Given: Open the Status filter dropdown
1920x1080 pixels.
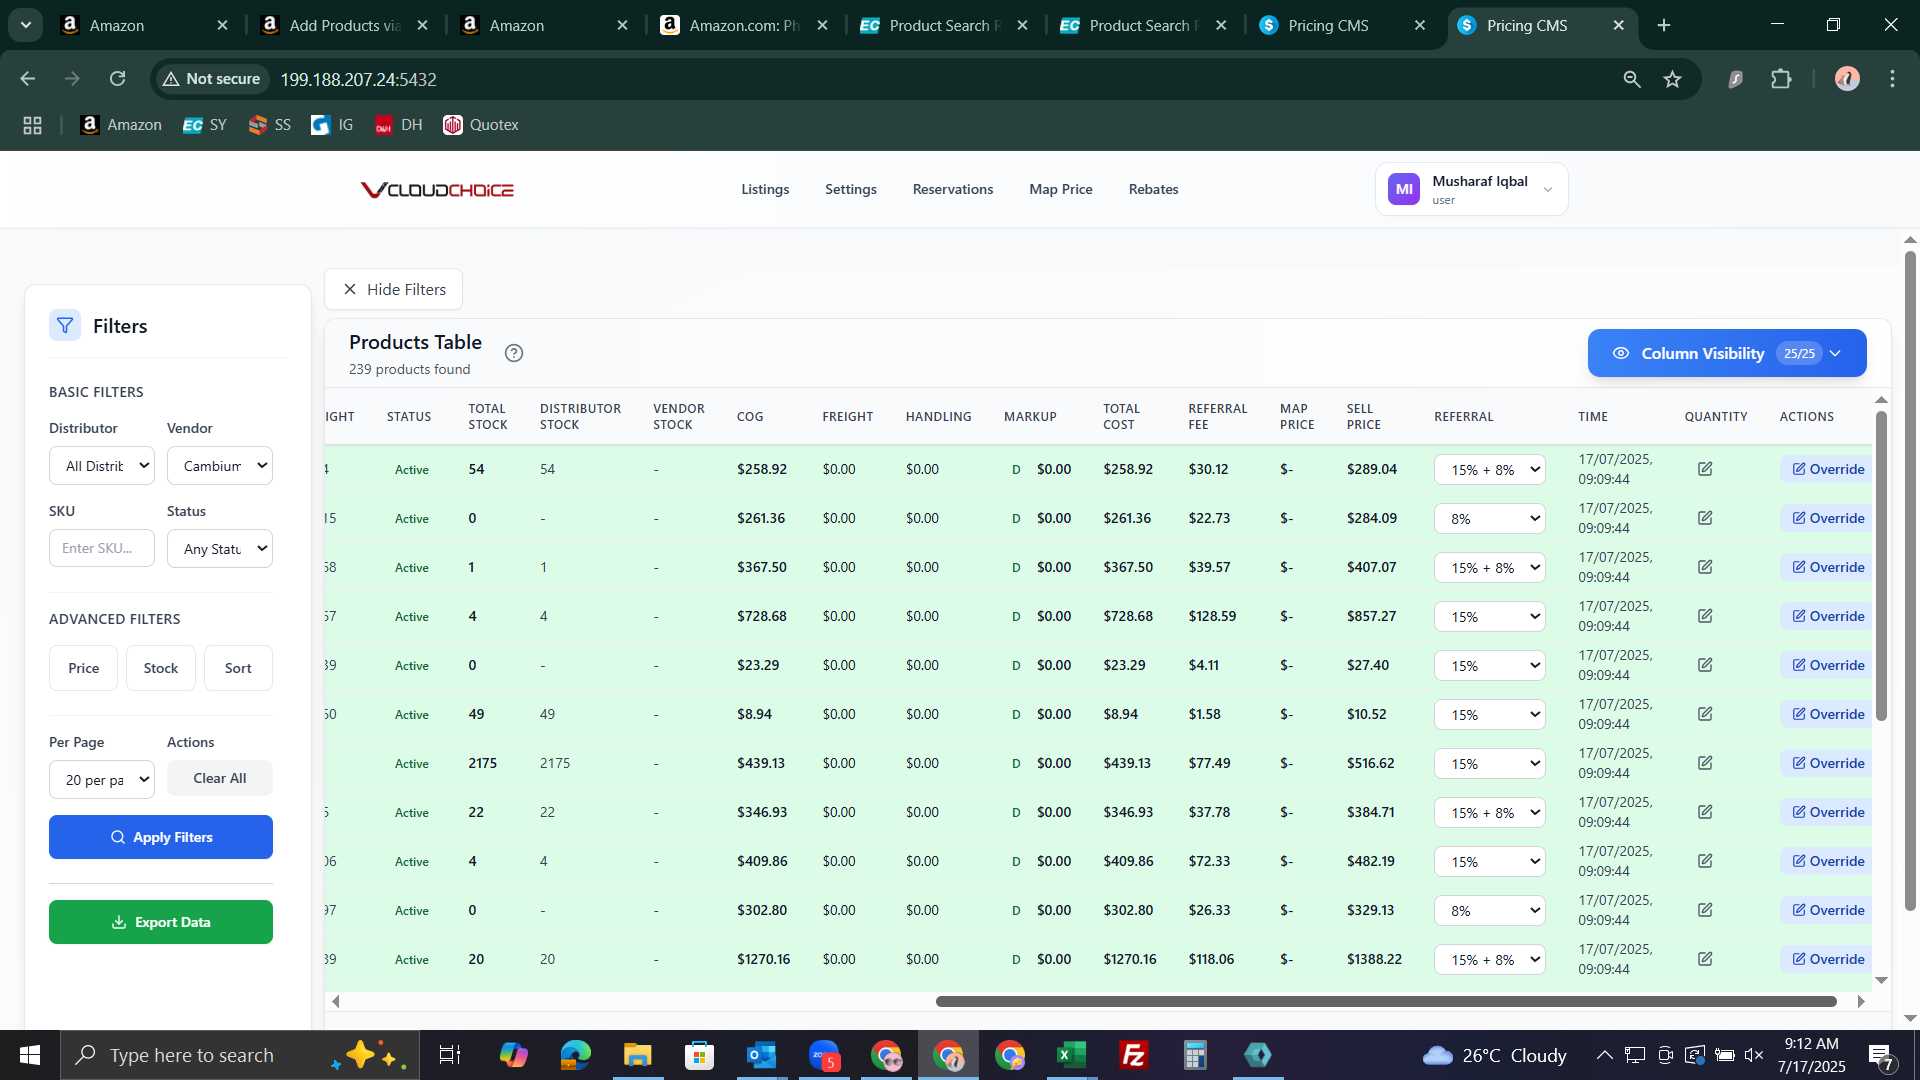Looking at the screenshot, I should (x=220, y=549).
